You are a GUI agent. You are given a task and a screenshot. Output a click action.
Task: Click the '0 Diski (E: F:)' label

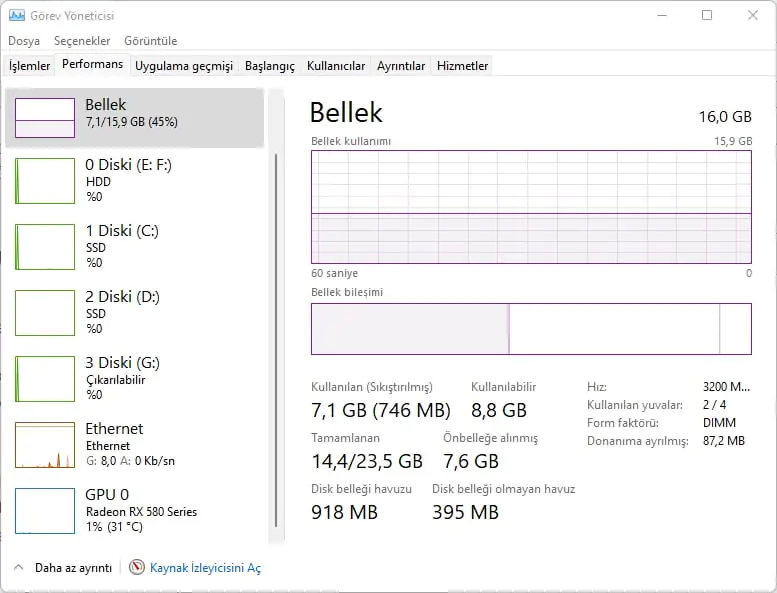[x=128, y=164]
